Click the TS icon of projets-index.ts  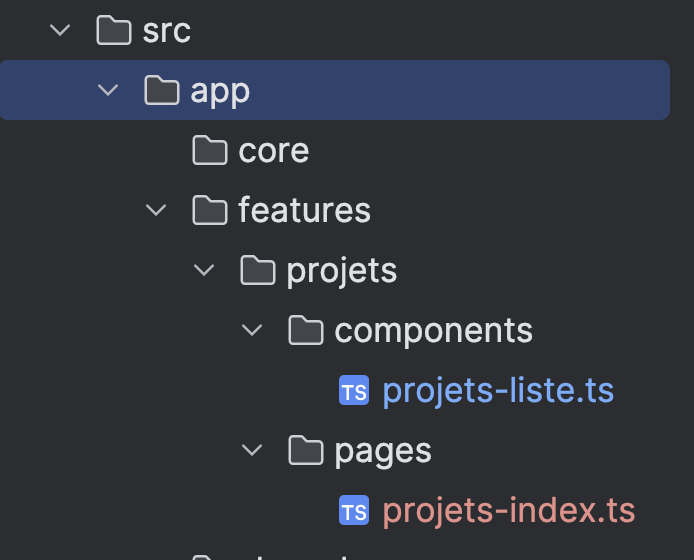coord(354,511)
